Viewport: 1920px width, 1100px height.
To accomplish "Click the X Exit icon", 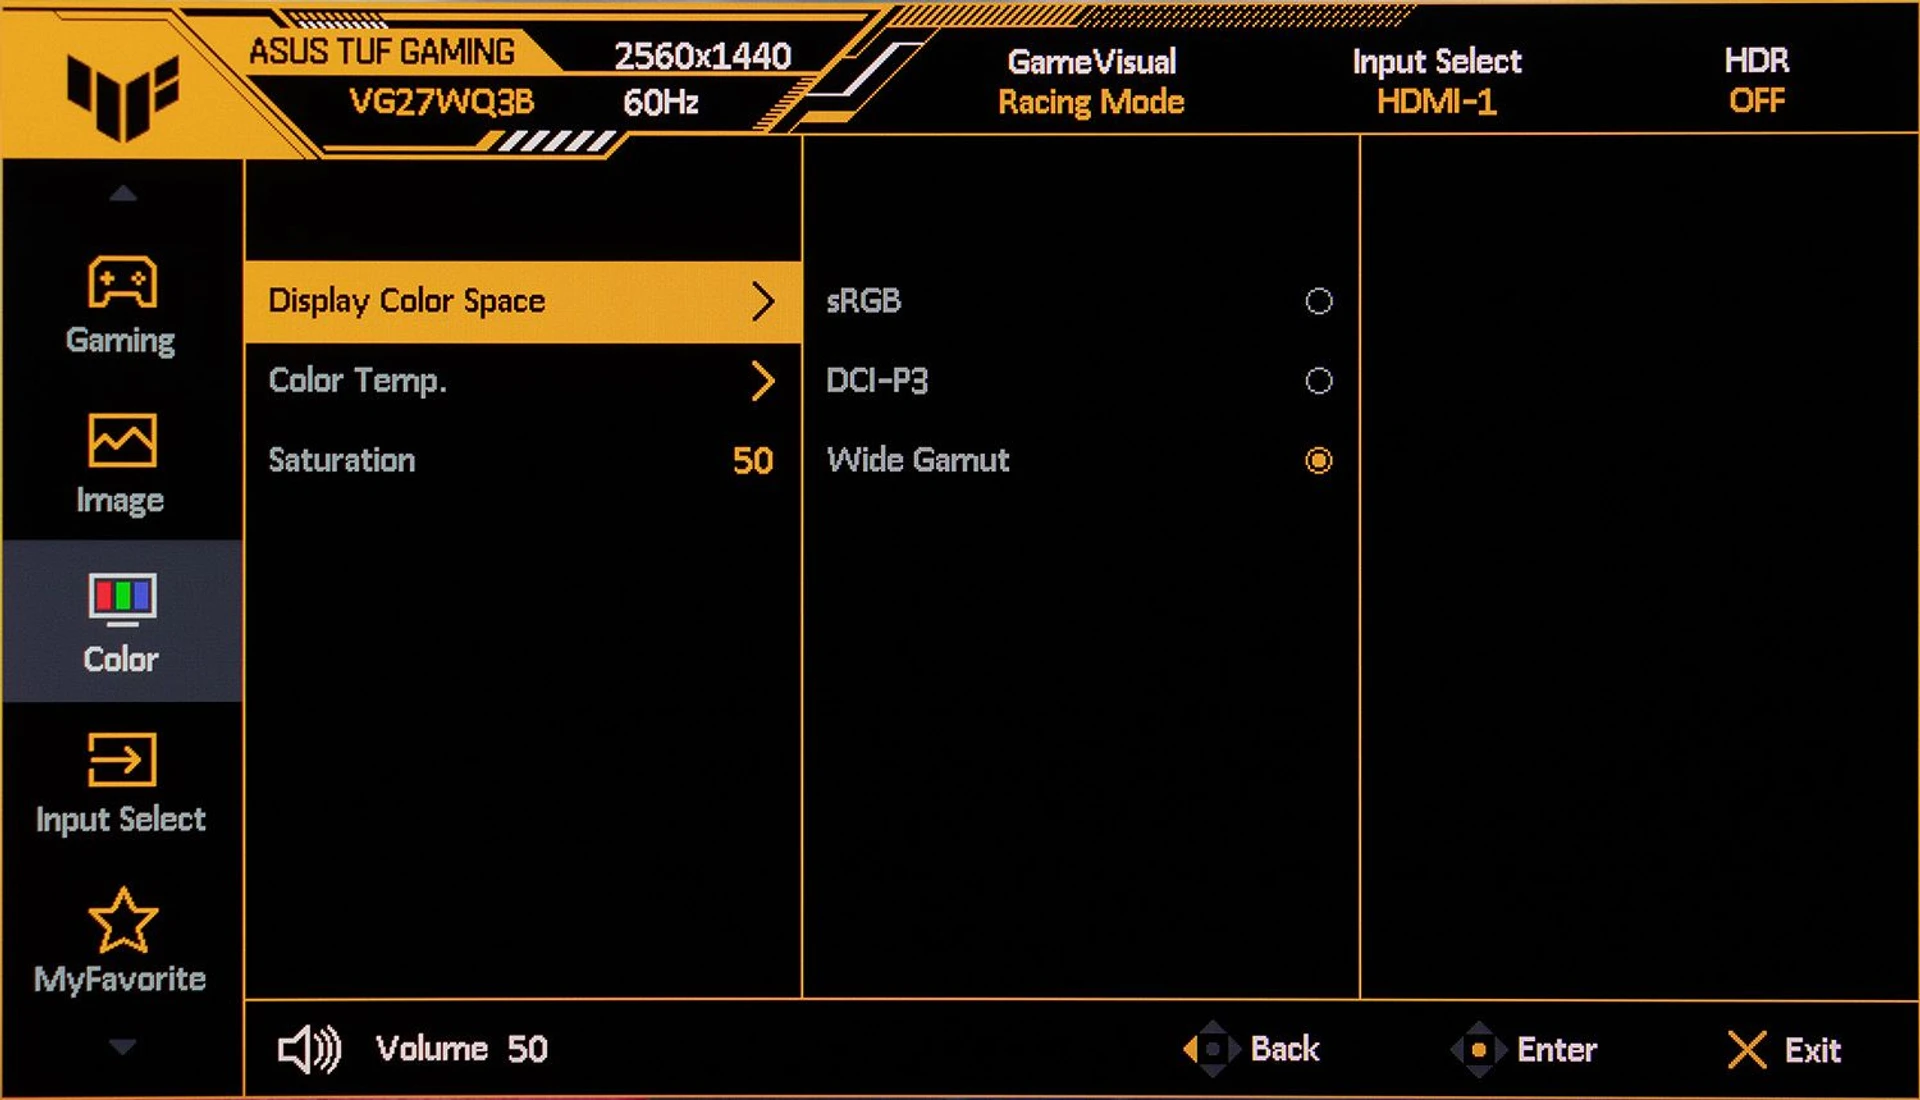I will pos(1747,1050).
